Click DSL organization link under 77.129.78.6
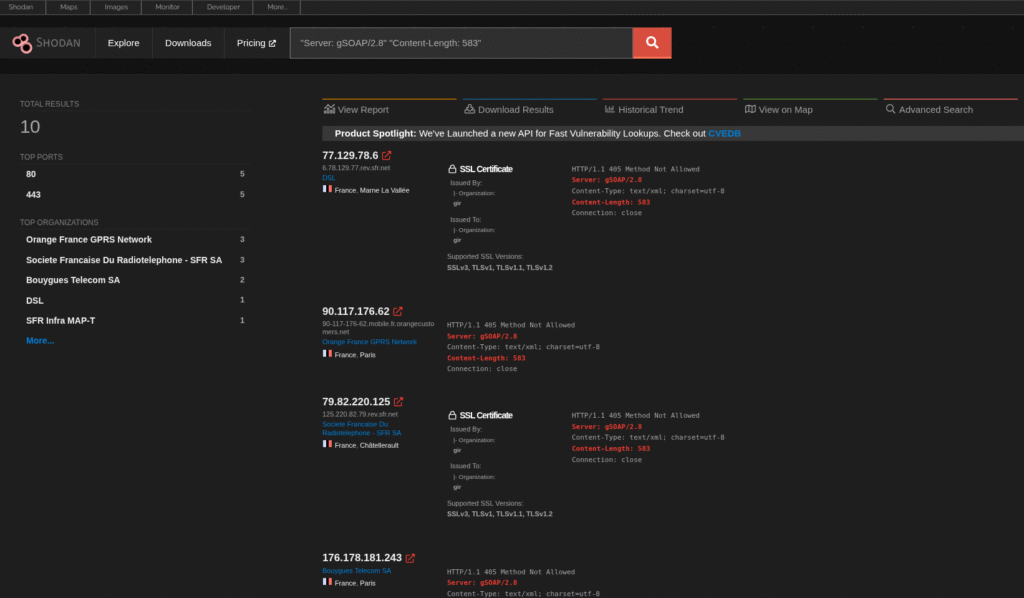This screenshot has height=598, width=1024. (x=328, y=178)
